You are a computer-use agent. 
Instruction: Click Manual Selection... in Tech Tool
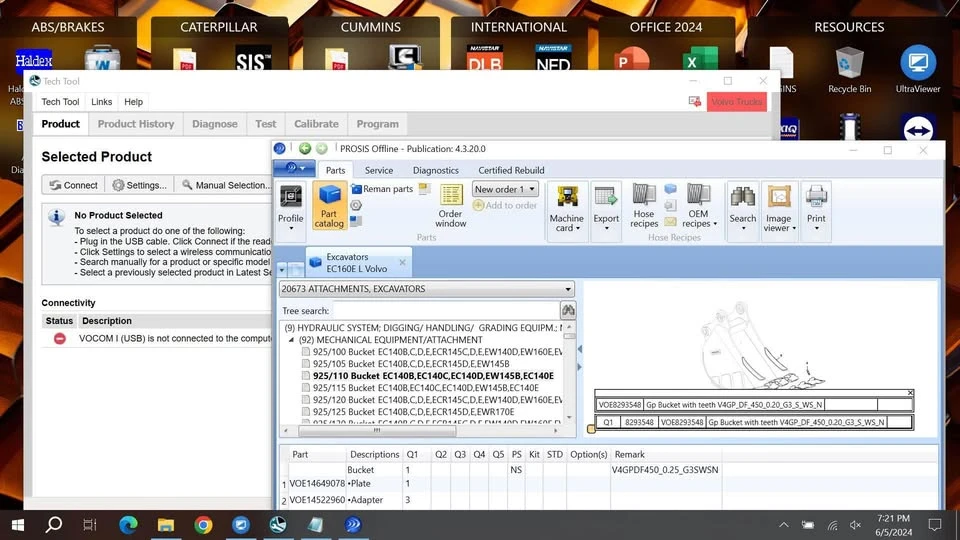pyautogui.click(x=227, y=185)
